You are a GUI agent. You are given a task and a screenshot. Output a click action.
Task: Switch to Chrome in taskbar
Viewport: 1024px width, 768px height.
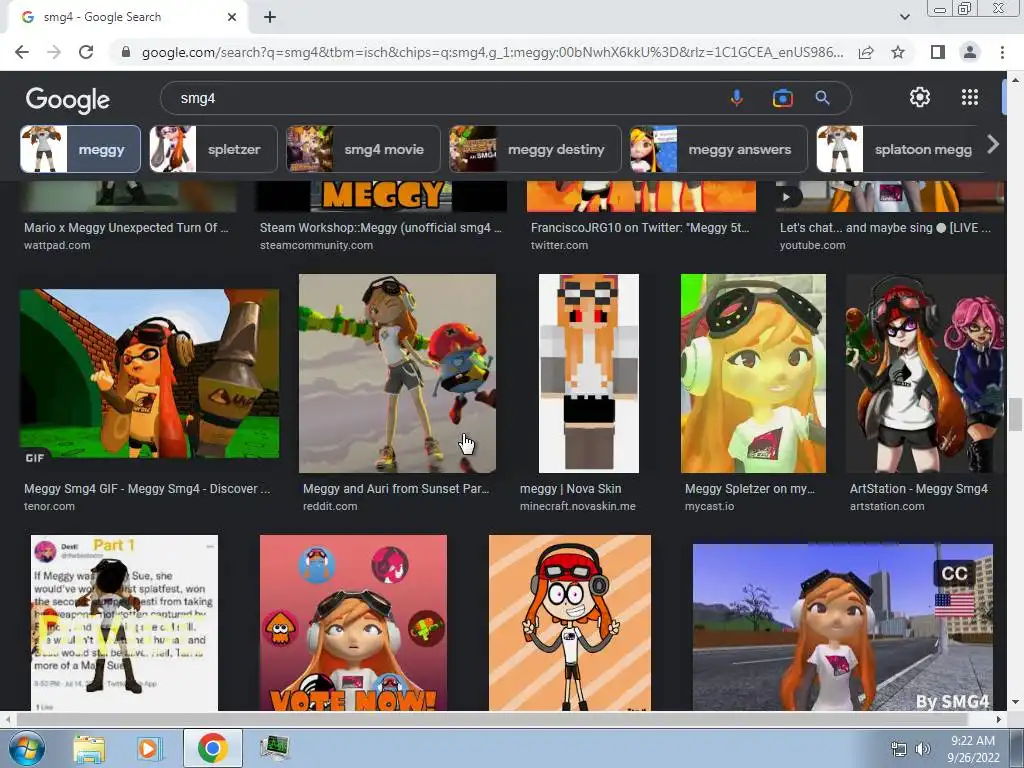tap(212, 748)
